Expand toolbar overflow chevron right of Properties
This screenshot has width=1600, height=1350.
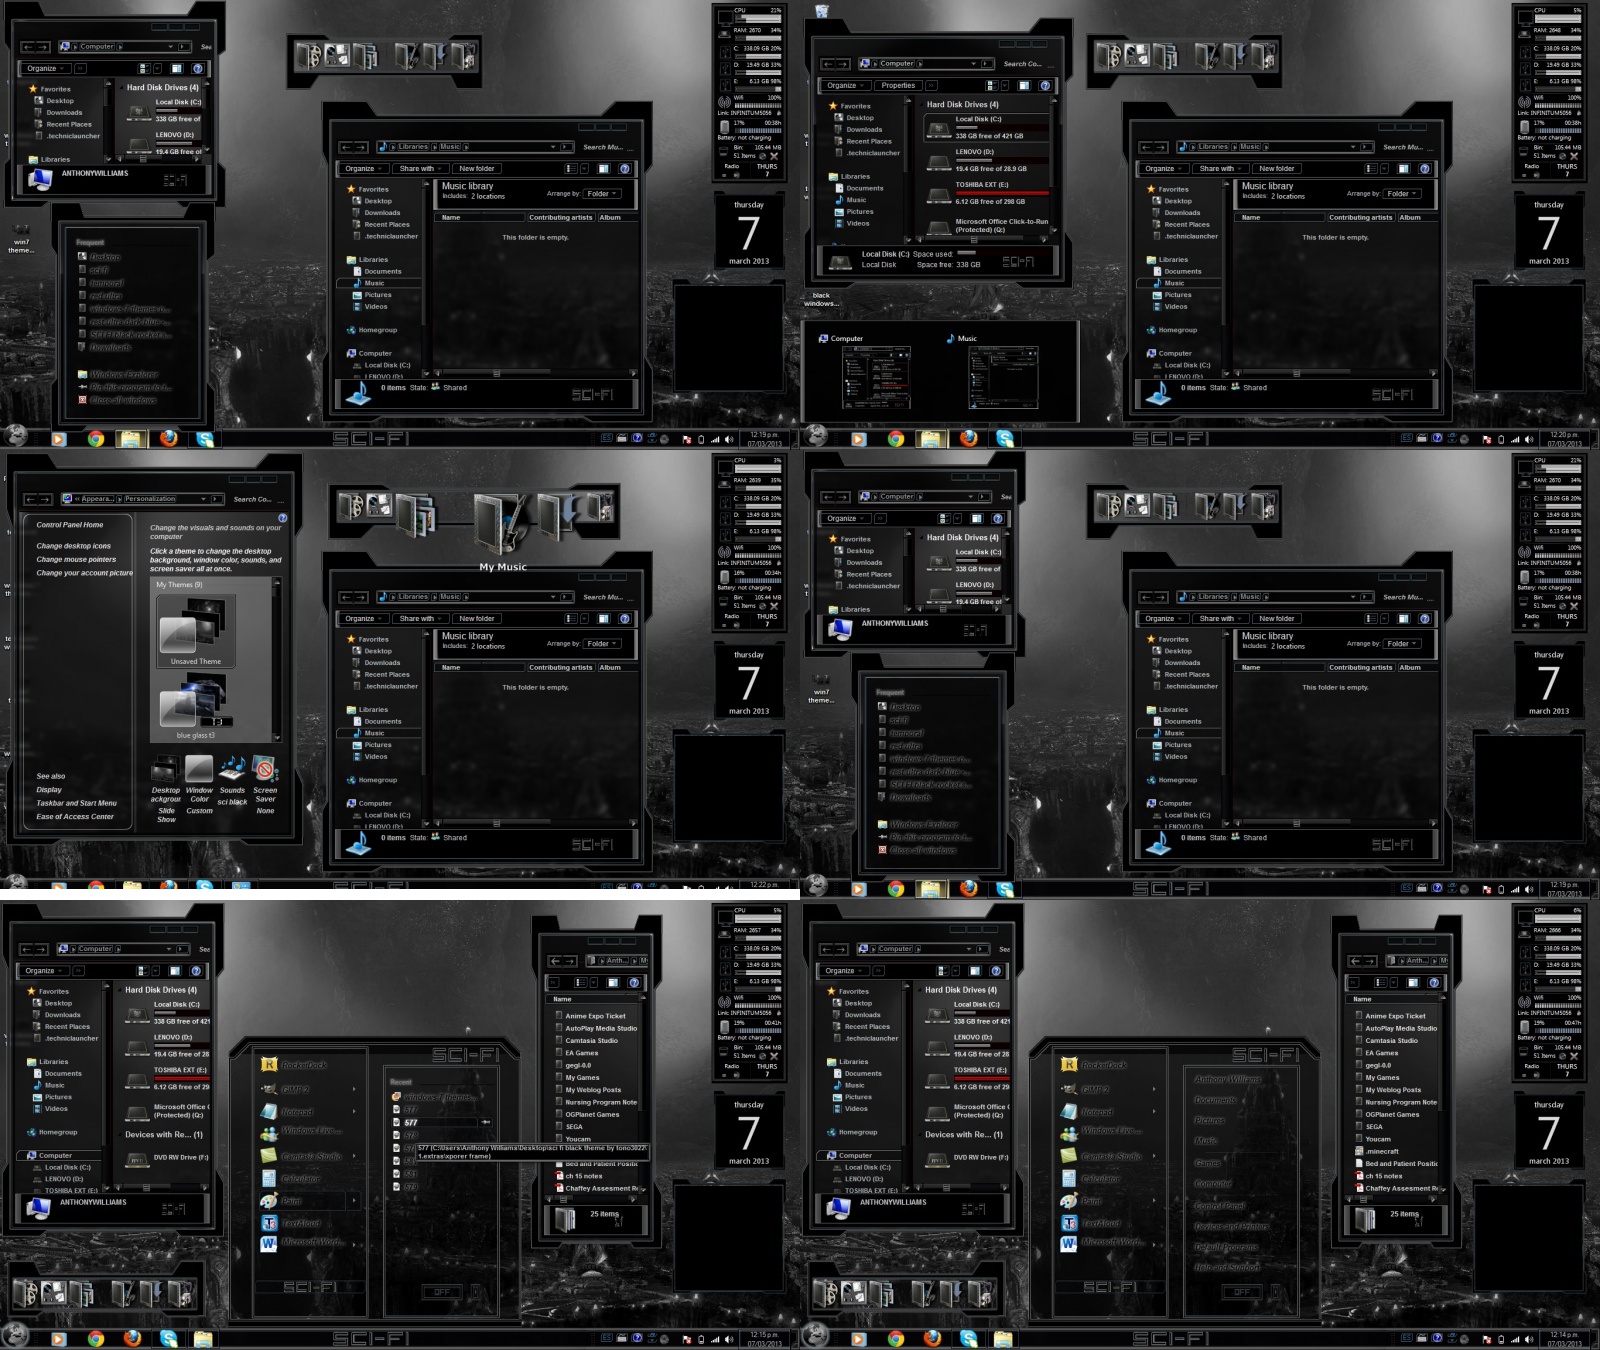(932, 86)
